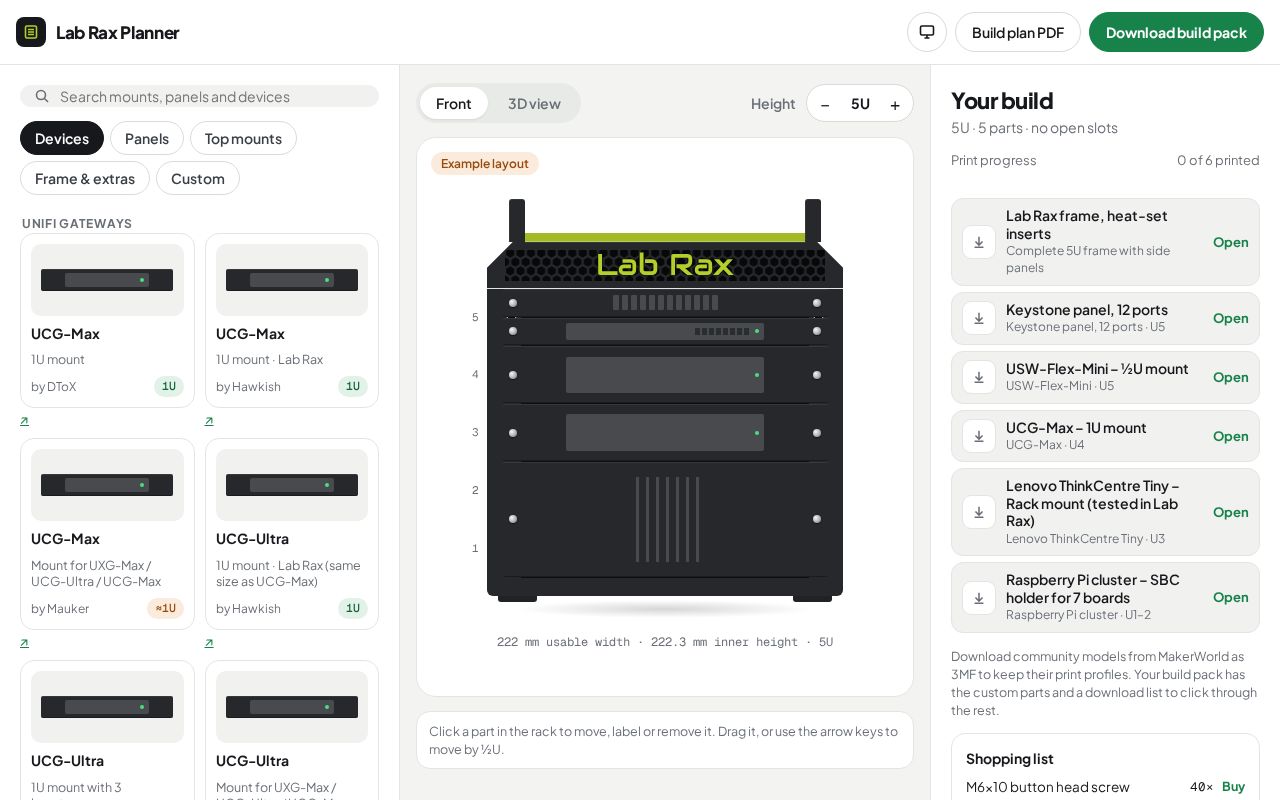
Task: Click Download build pack button
Action: (x=1176, y=32)
